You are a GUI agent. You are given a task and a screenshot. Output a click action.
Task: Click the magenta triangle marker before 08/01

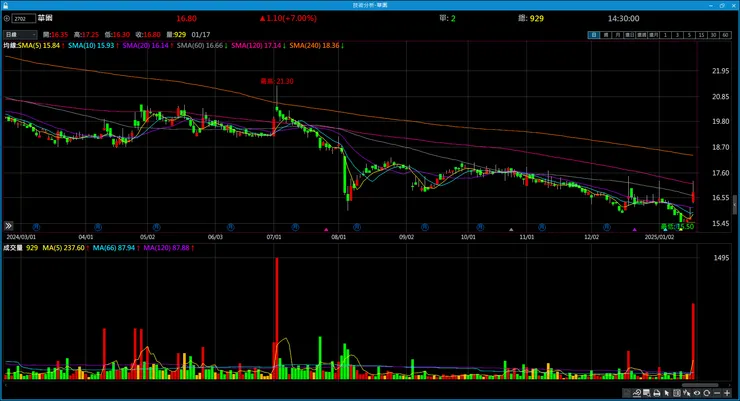(x=326, y=230)
